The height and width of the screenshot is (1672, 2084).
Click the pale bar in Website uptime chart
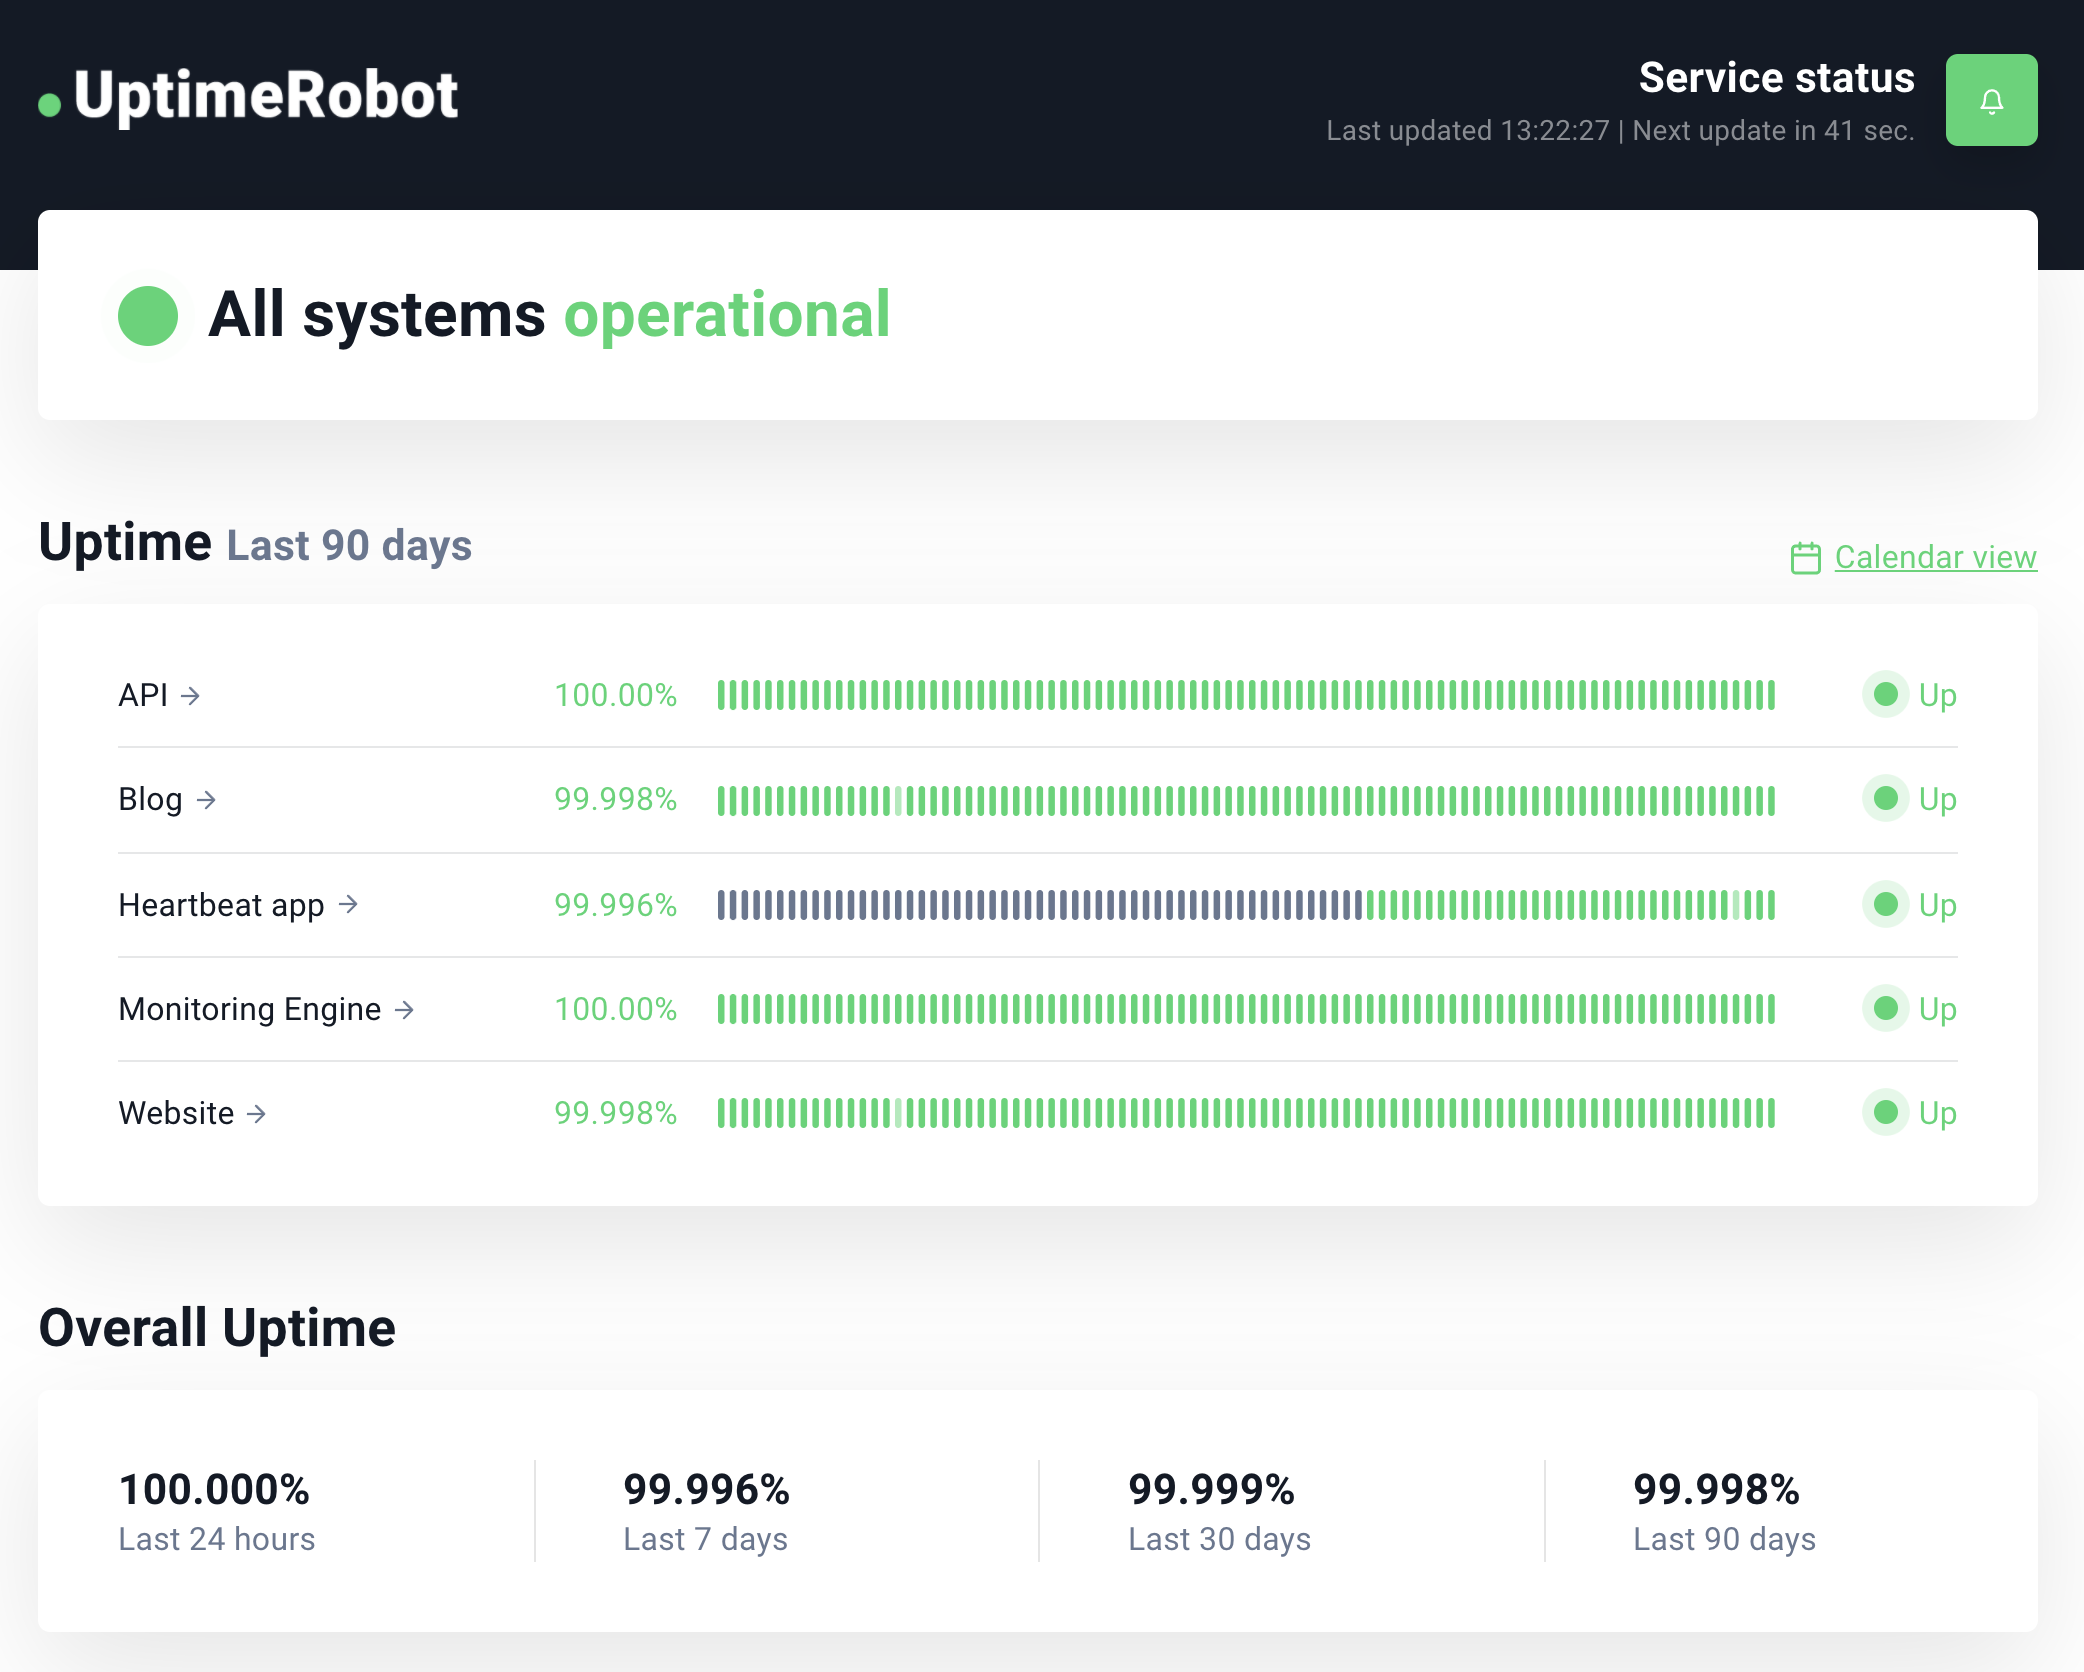click(898, 1113)
